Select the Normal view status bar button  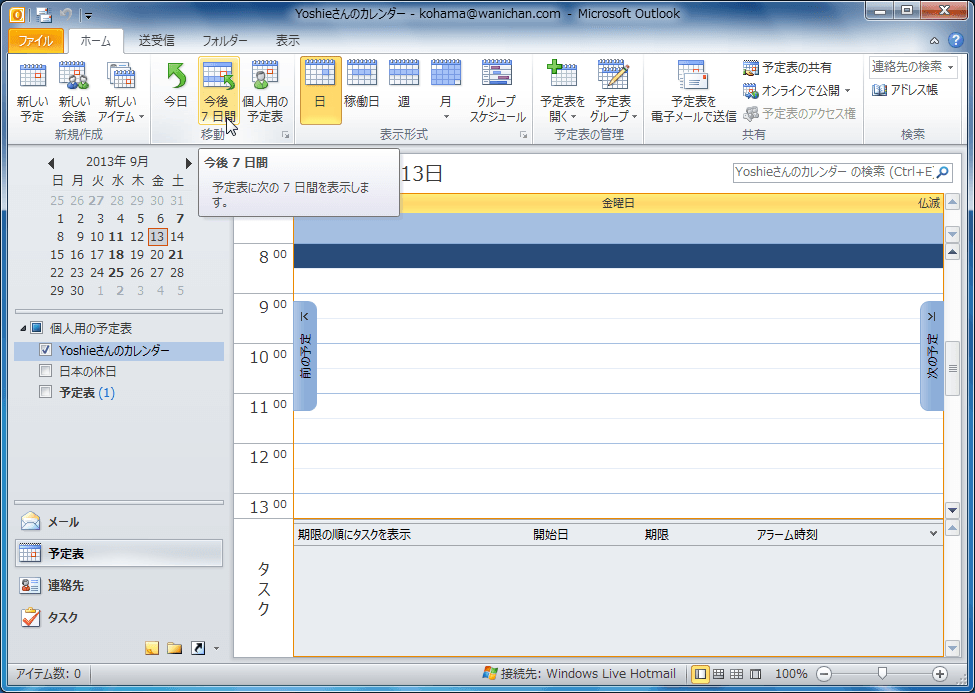tap(700, 674)
